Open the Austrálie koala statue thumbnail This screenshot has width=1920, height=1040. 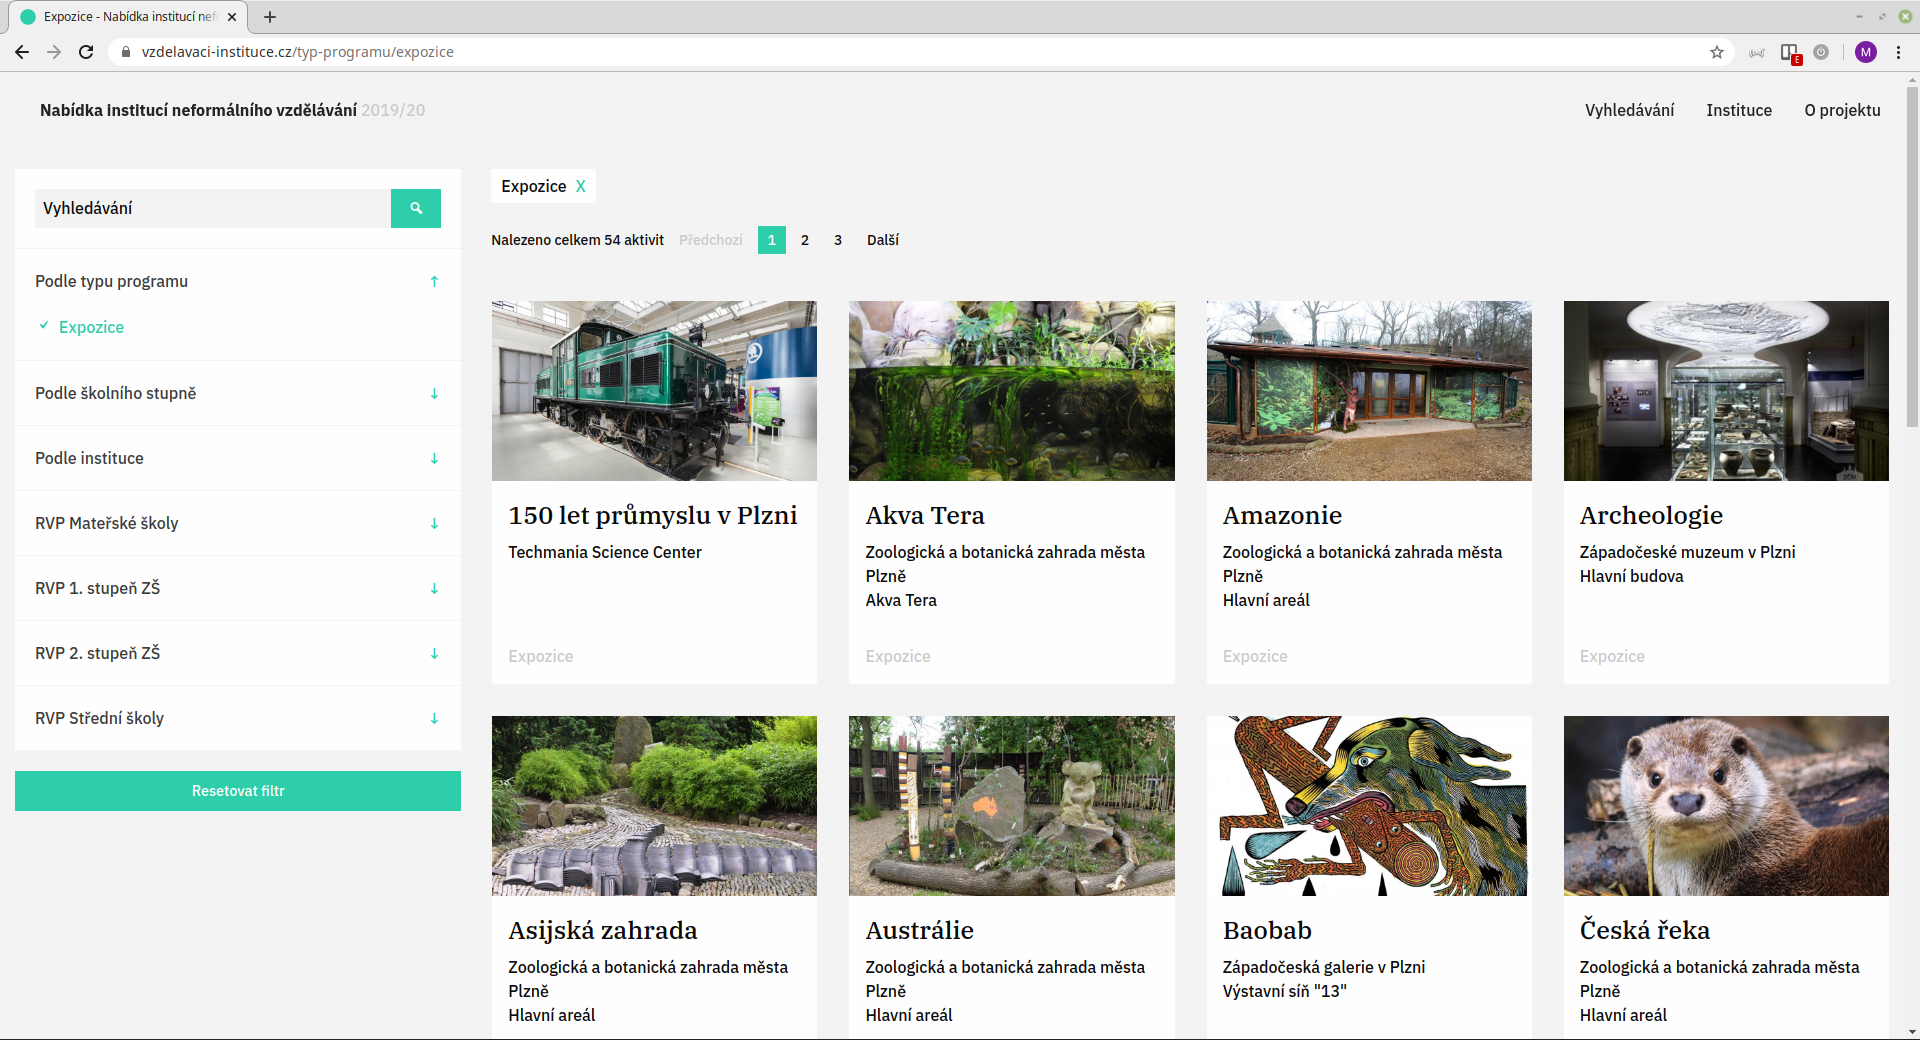point(1011,806)
